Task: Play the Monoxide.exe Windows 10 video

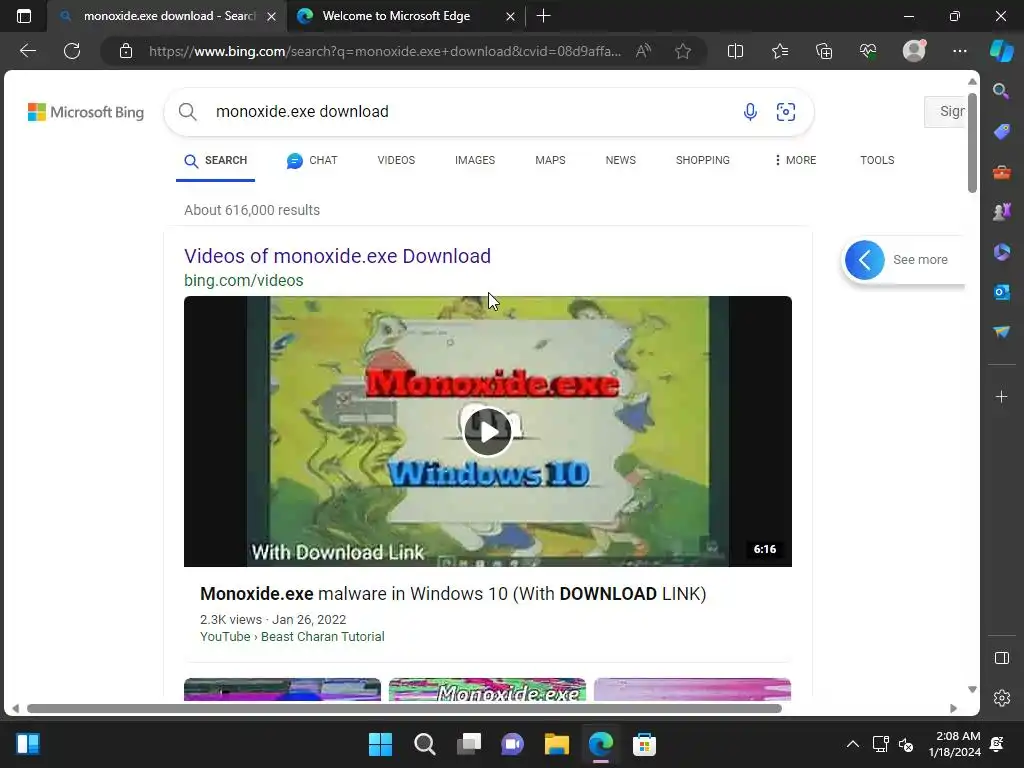Action: pyautogui.click(x=487, y=431)
